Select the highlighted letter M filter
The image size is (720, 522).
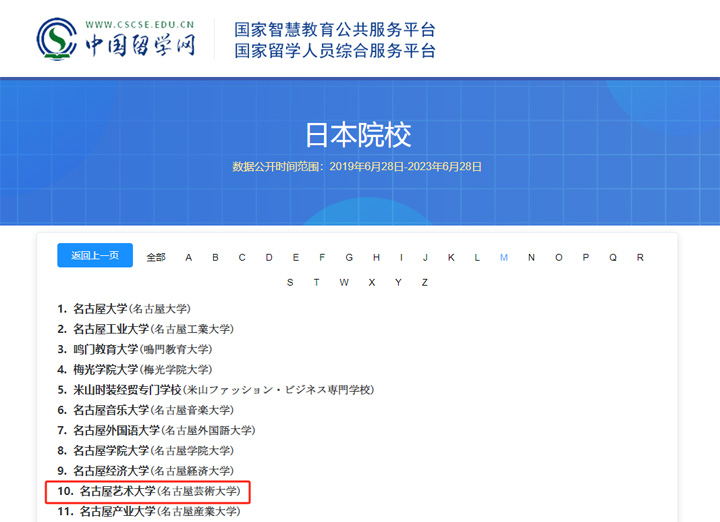504,258
